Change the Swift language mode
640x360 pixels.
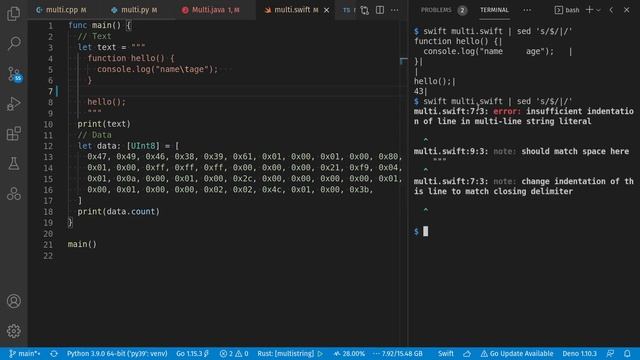(446, 353)
